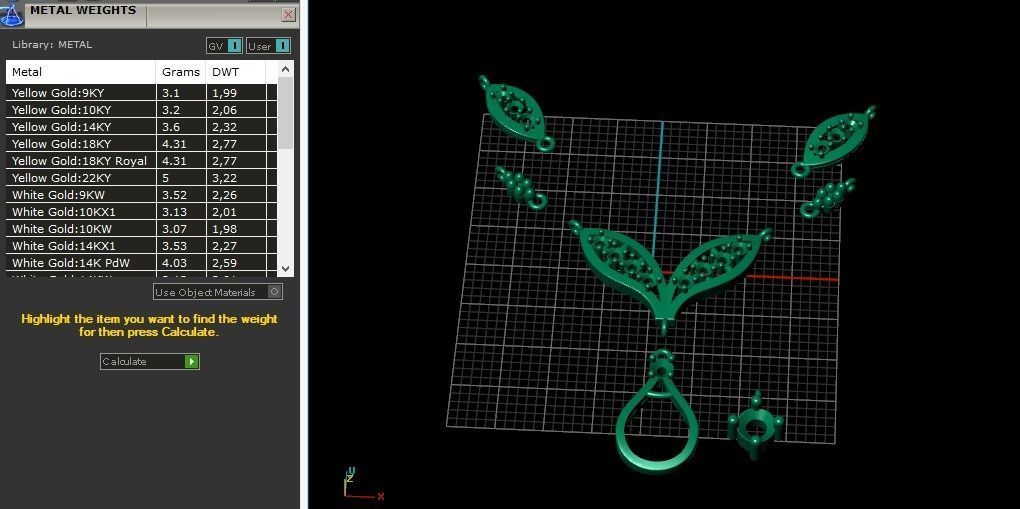Image resolution: width=1020 pixels, height=509 pixels.
Task: Select the teardrop loop pendant model
Action: pos(657,413)
